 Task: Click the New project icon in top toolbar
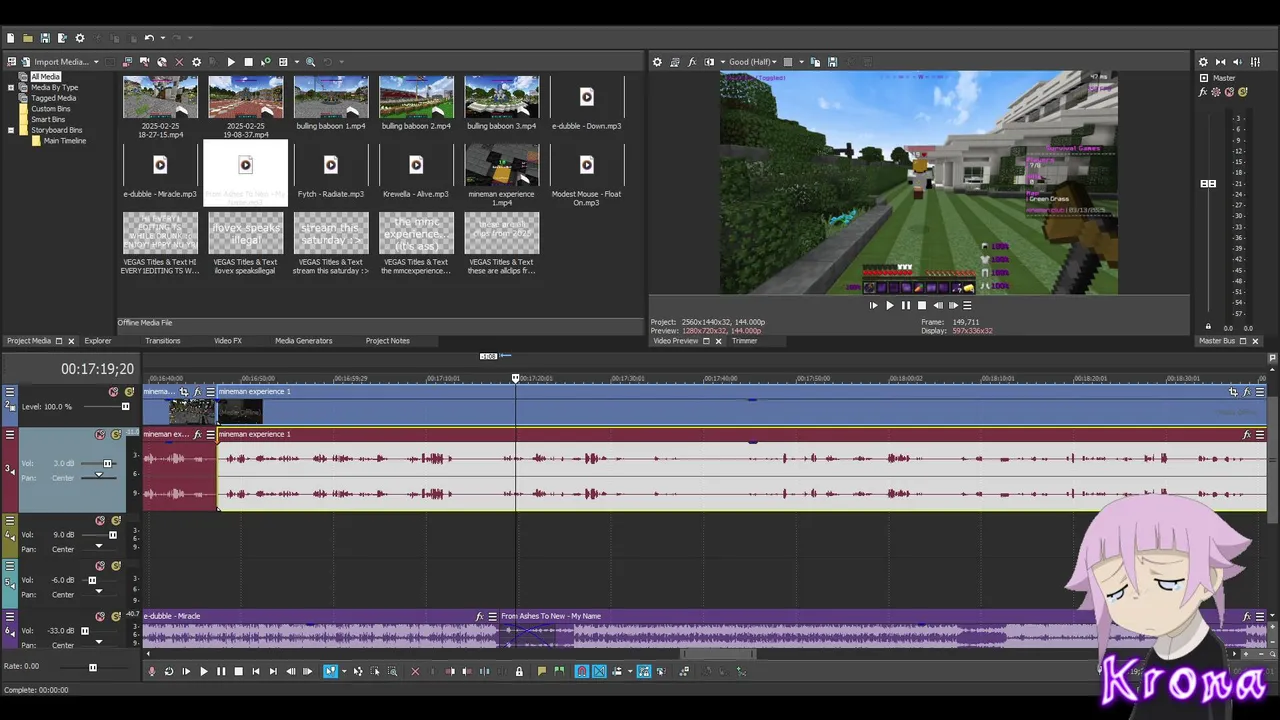click(11, 38)
